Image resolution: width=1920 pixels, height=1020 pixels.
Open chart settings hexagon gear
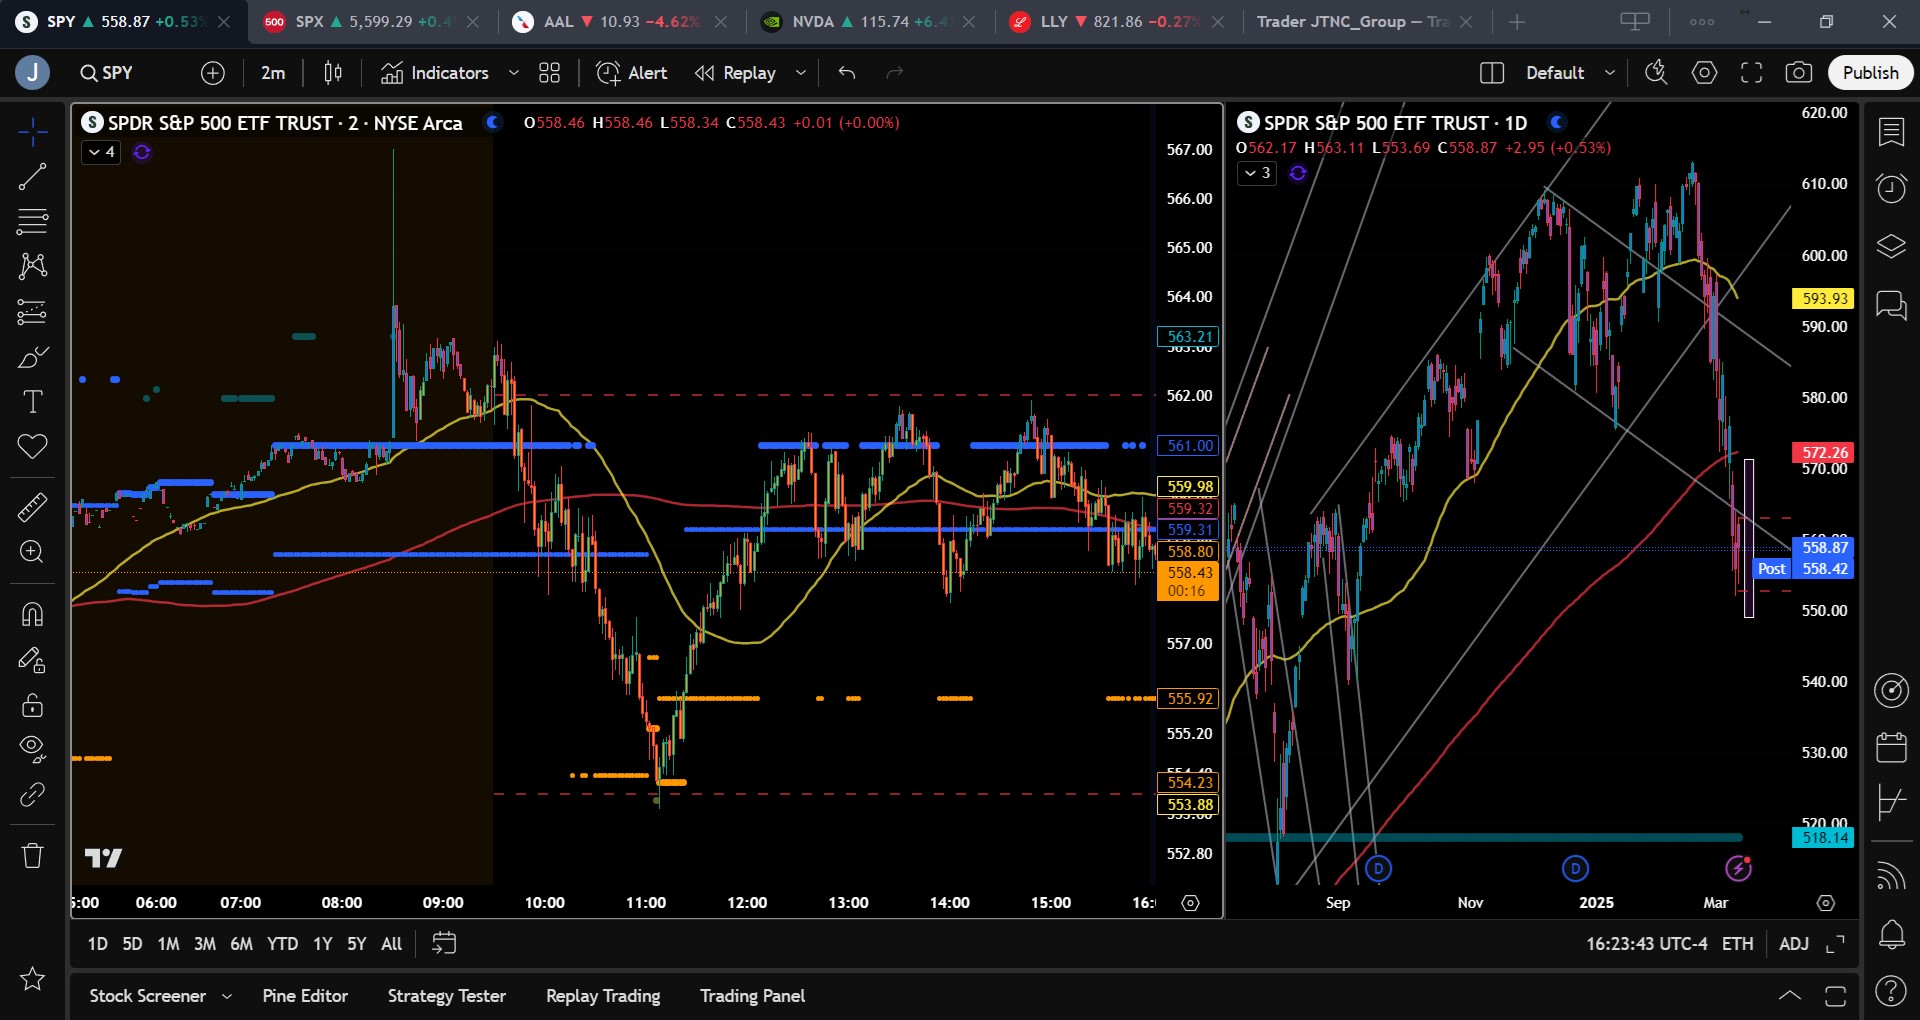pos(1704,73)
